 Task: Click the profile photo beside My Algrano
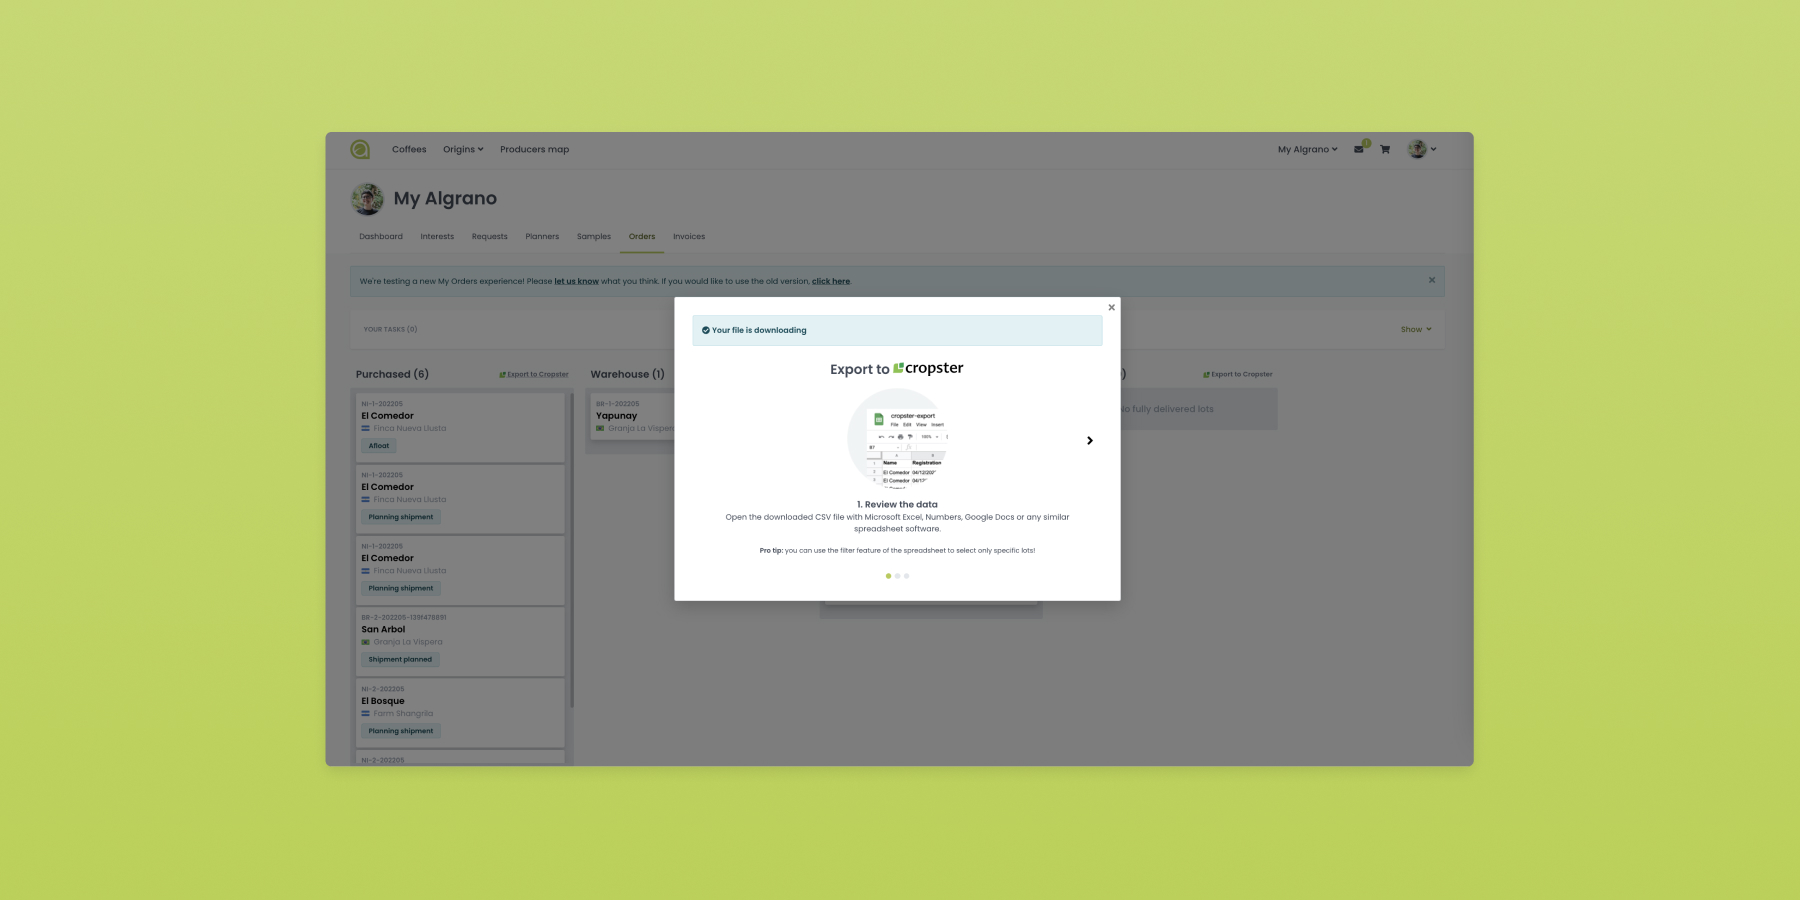click(367, 199)
